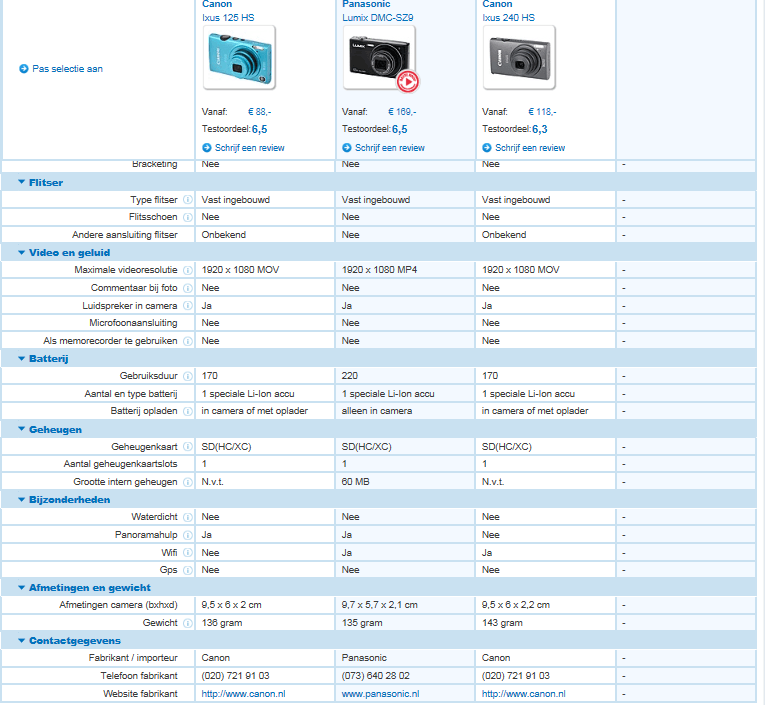The image size is (765, 705).
Task: Select '135 gram' weight of Lumix
Action: click(x=362, y=623)
